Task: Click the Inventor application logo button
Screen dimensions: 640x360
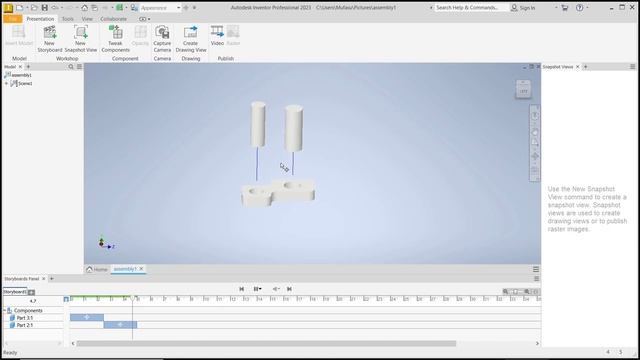Action: click(8, 7)
